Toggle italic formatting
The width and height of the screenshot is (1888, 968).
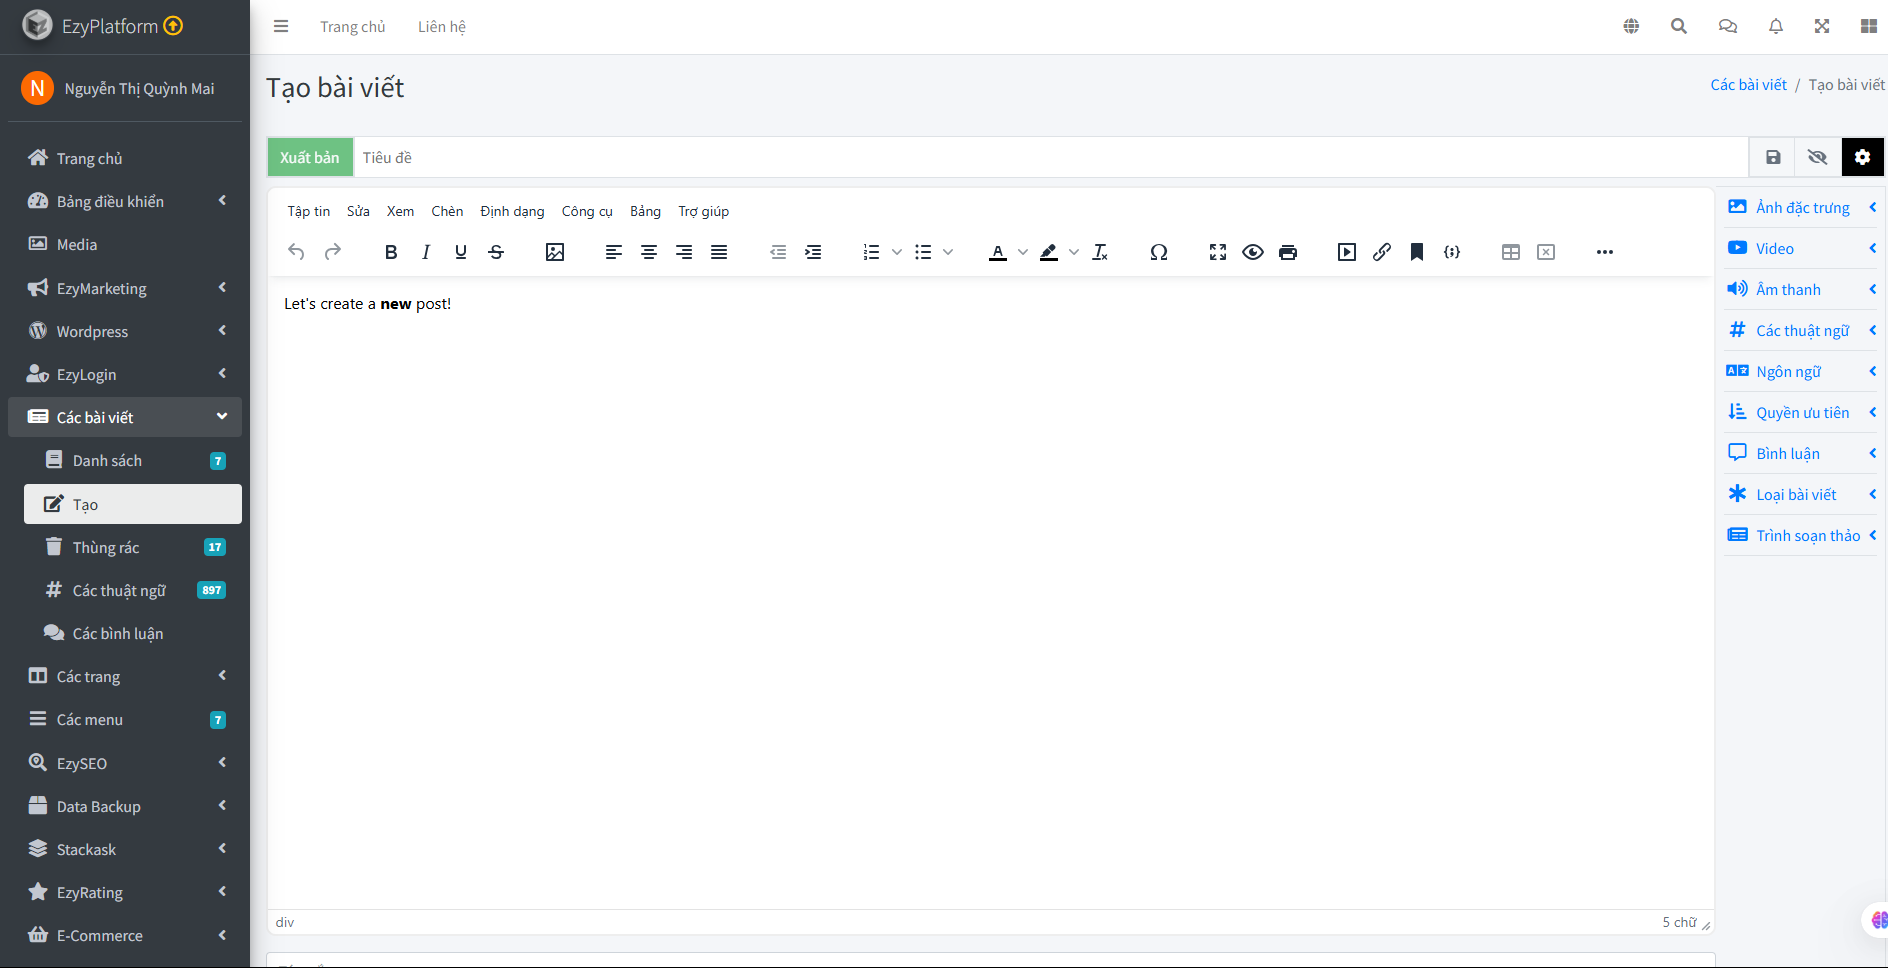tap(426, 252)
